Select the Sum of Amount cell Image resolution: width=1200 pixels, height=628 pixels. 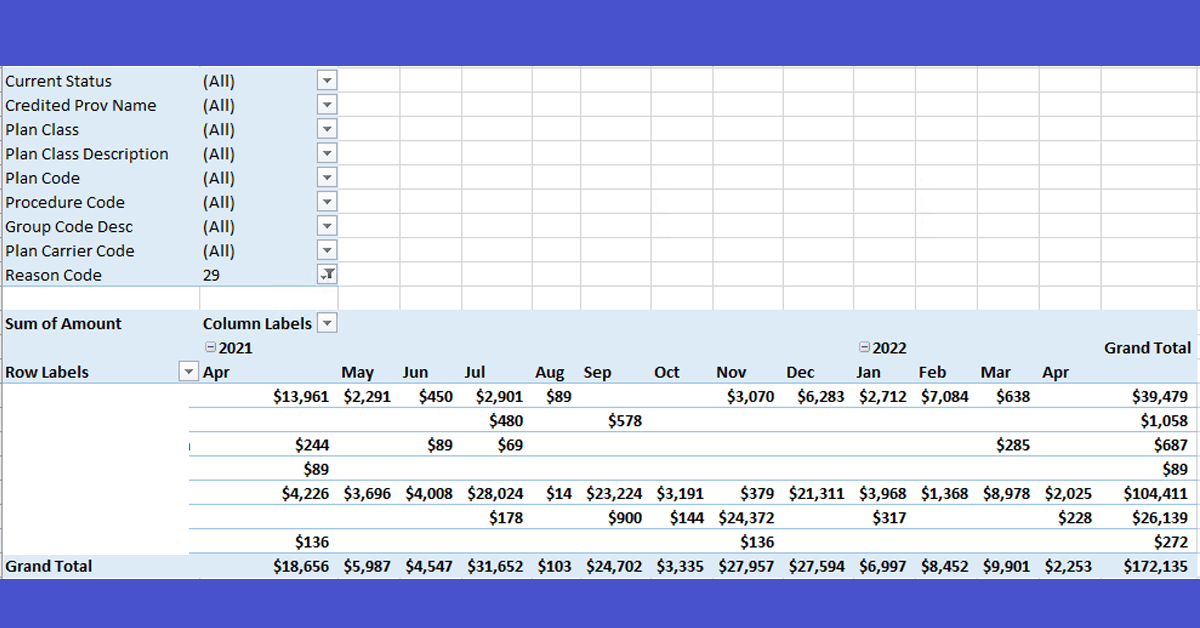point(64,324)
